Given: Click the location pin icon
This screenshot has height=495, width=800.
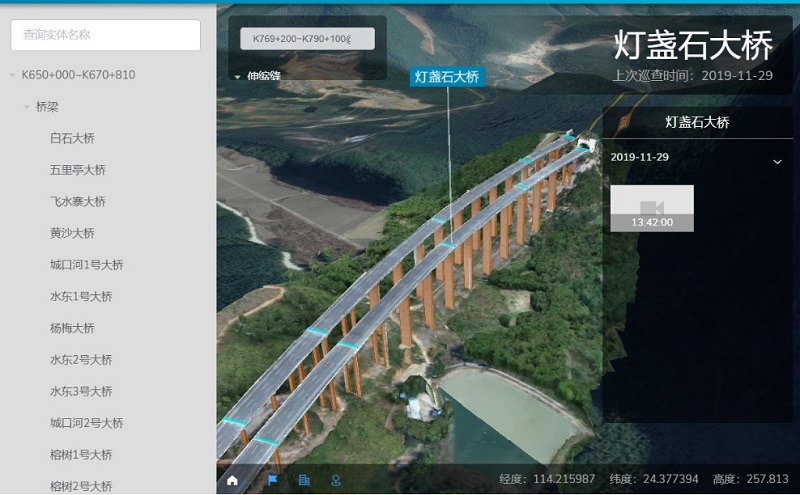Looking at the screenshot, I should (x=336, y=480).
